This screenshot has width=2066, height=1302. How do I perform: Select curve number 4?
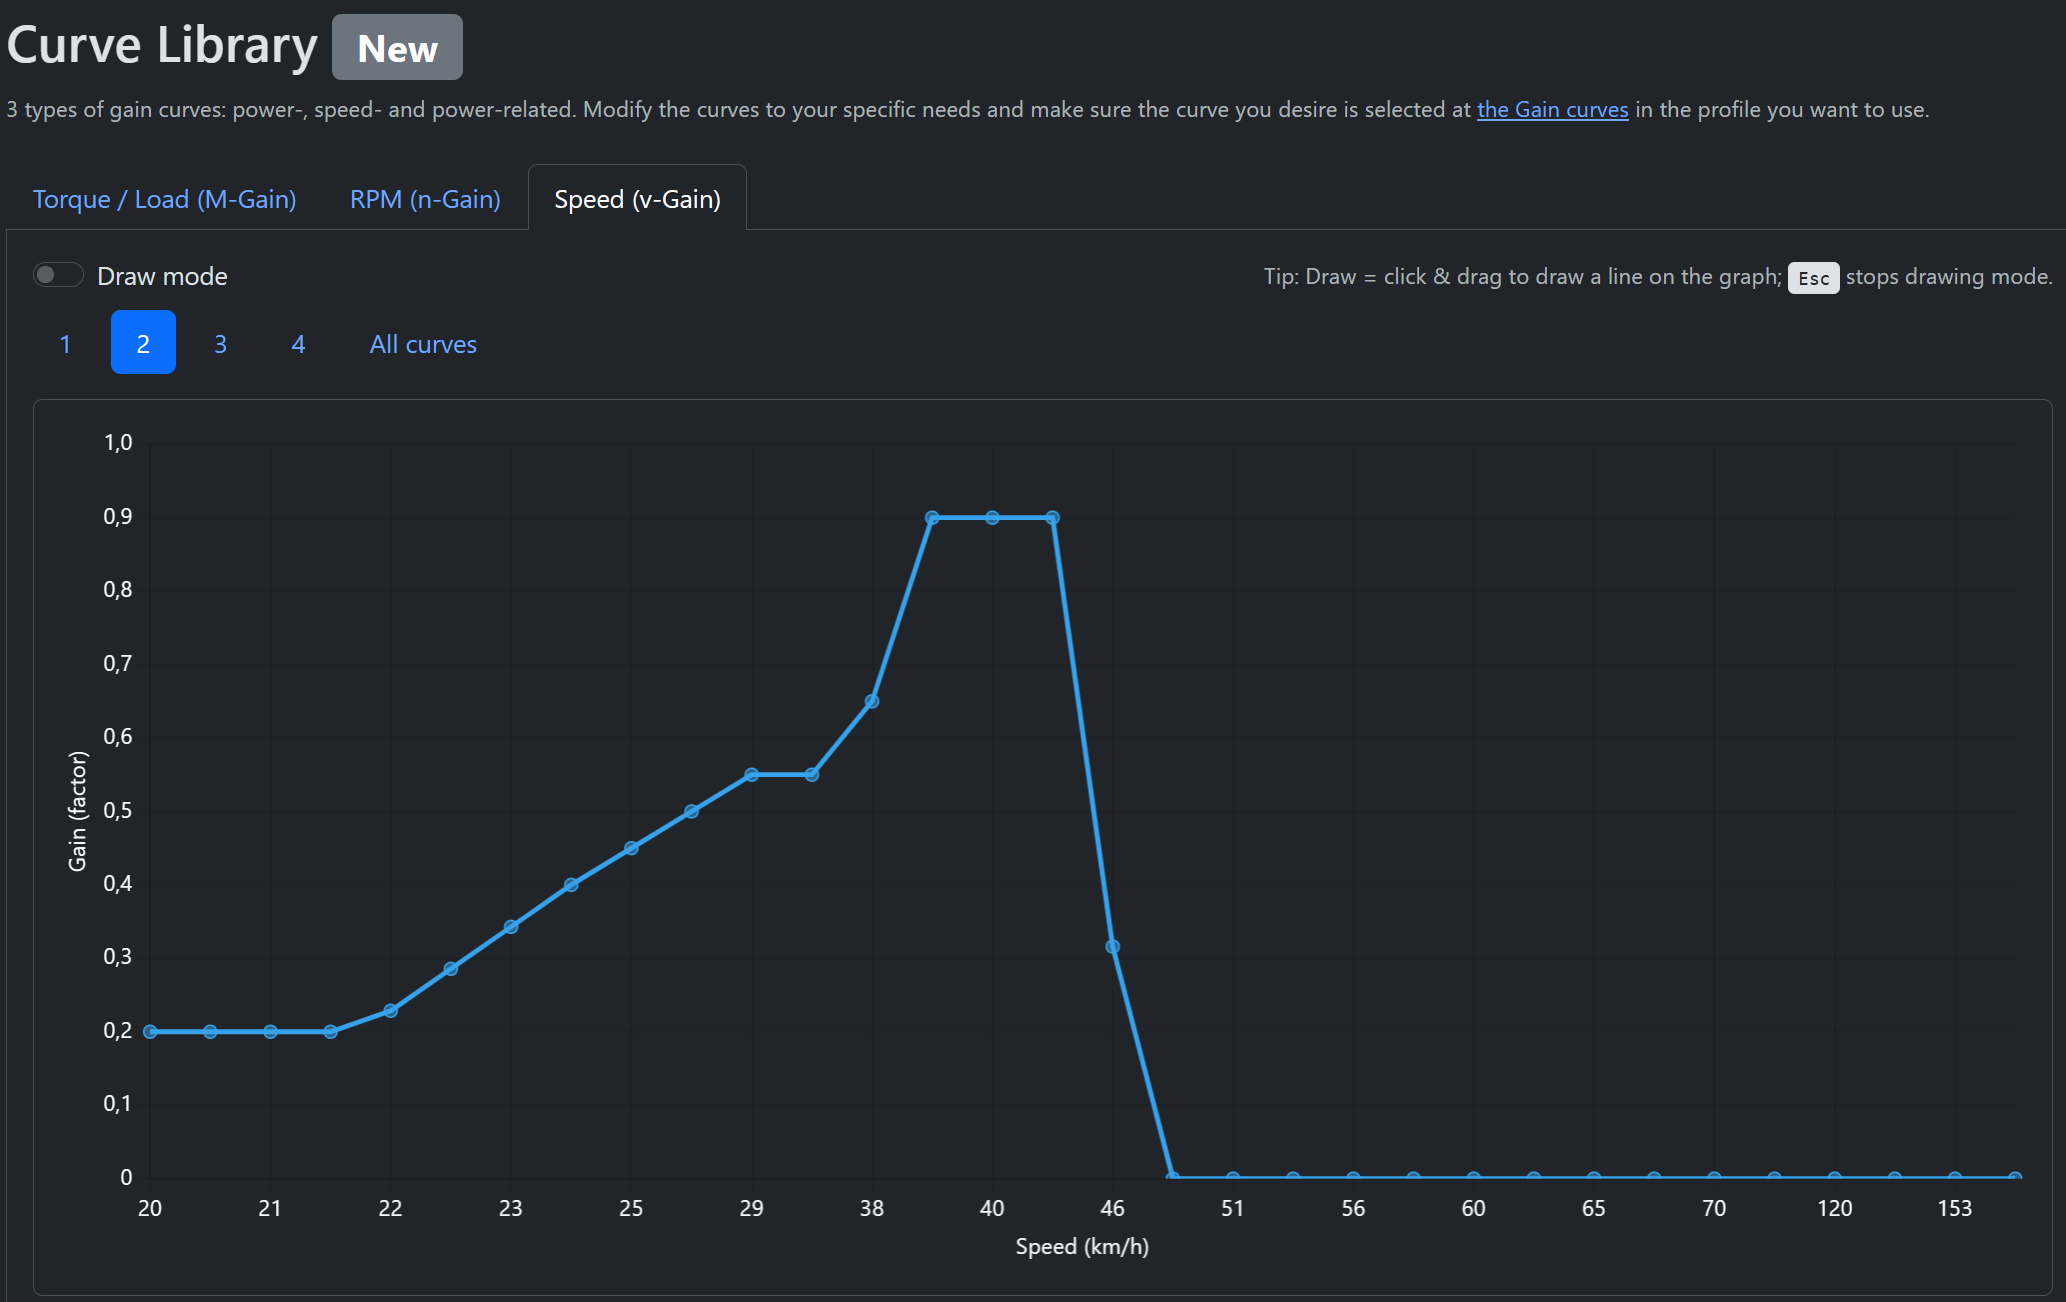(x=298, y=343)
